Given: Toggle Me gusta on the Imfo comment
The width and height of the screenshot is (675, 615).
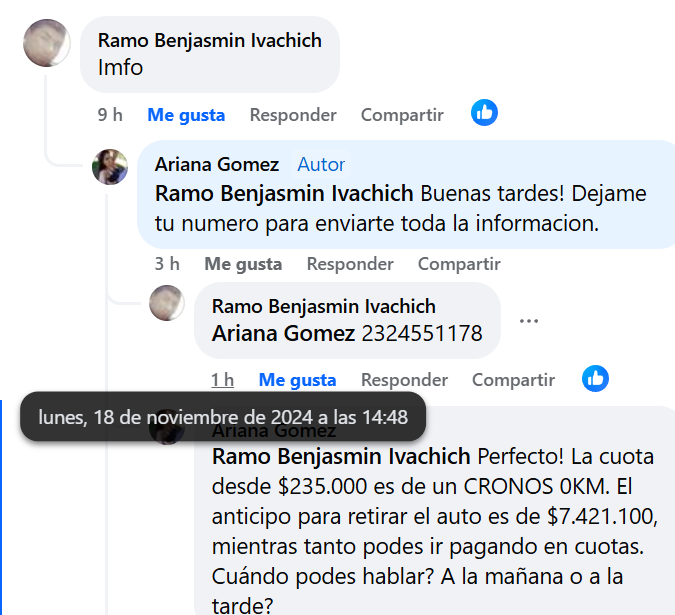Looking at the screenshot, I should click(x=186, y=115).
